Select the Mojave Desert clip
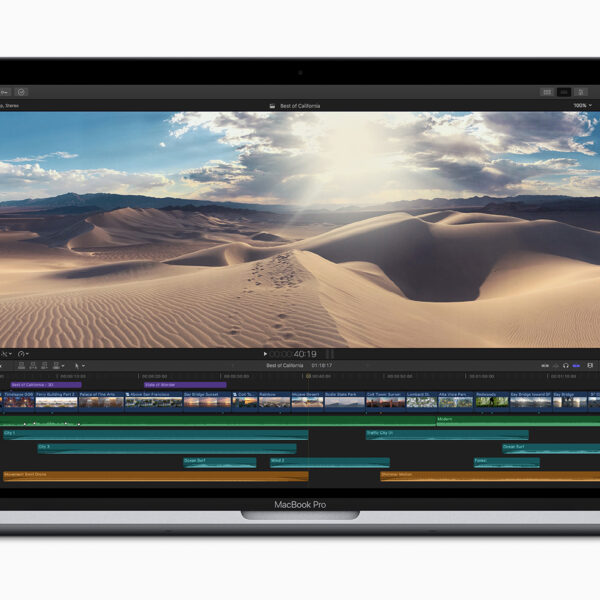This screenshot has width=600, height=600. click(308, 402)
